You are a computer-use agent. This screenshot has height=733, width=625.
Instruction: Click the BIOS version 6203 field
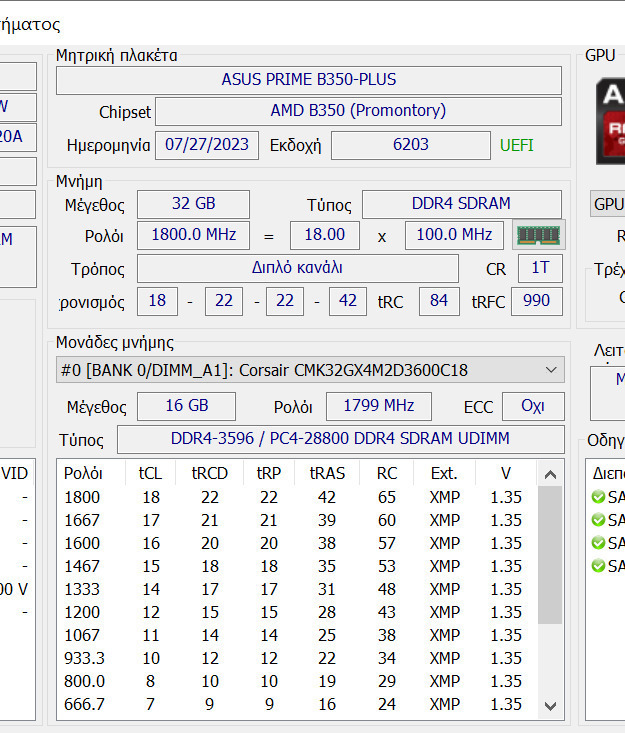click(410, 145)
